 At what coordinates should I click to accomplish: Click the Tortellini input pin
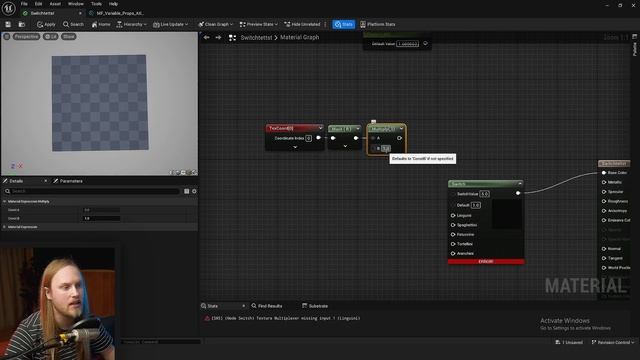point(453,244)
